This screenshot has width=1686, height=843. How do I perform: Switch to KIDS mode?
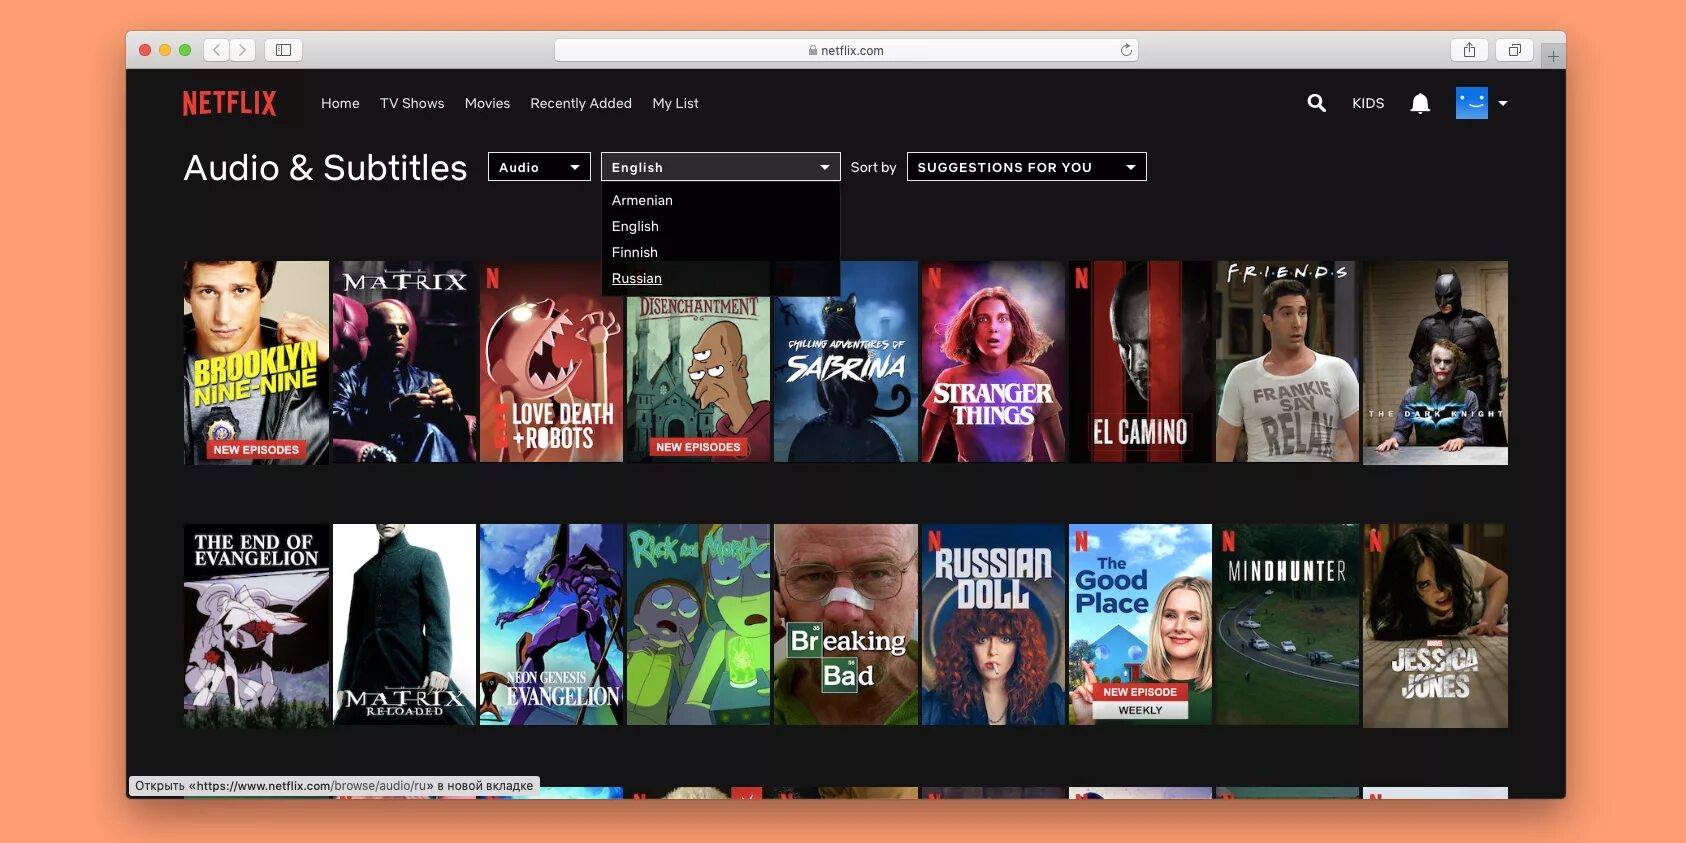coord(1368,103)
